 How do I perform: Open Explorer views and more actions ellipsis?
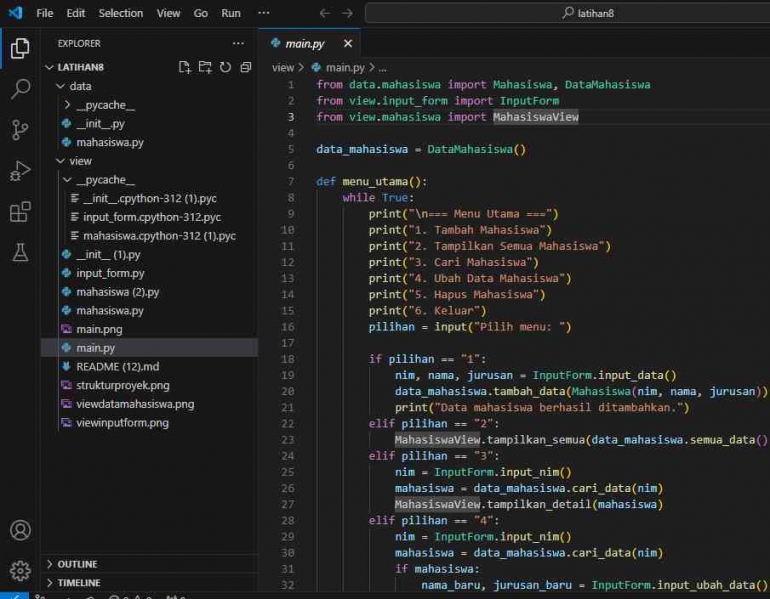coord(238,43)
